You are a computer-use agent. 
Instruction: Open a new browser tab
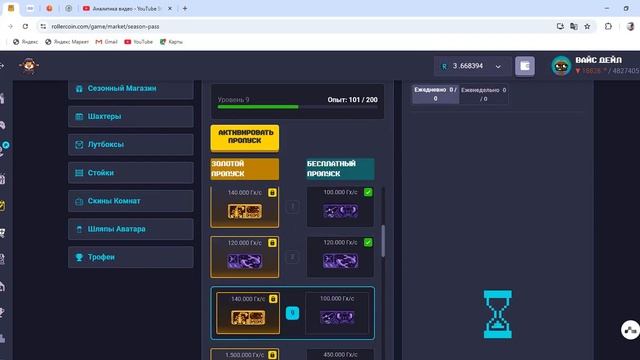[x=185, y=8]
